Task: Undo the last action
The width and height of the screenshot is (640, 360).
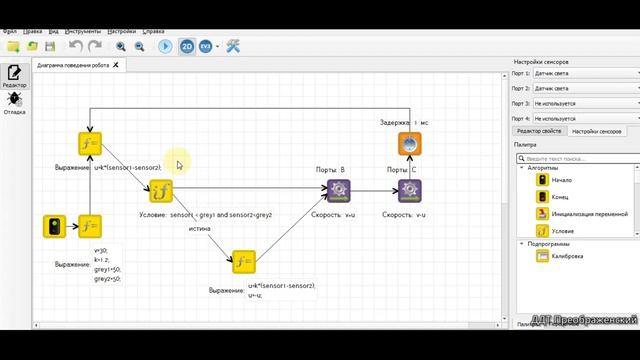Action: pyautogui.click(x=76, y=46)
